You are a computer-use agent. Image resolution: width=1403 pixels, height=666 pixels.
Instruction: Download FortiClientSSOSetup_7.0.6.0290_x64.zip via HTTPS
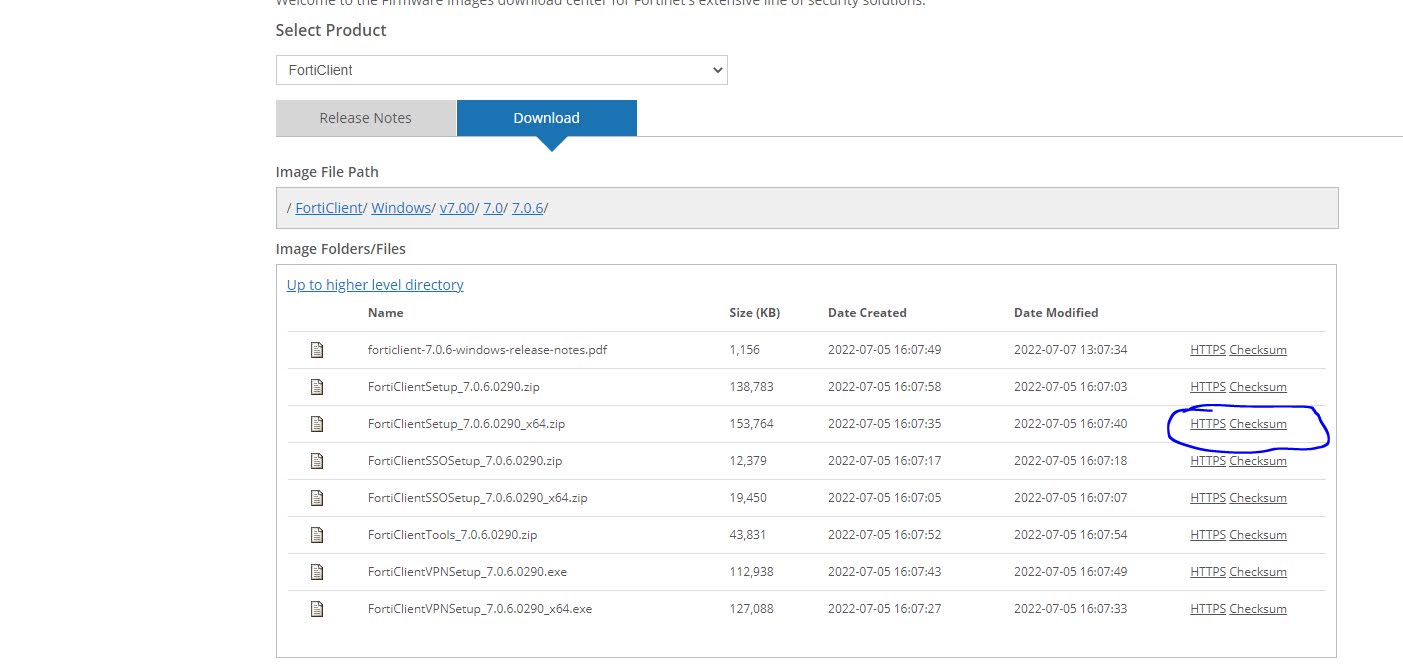(x=1208, y=498)
